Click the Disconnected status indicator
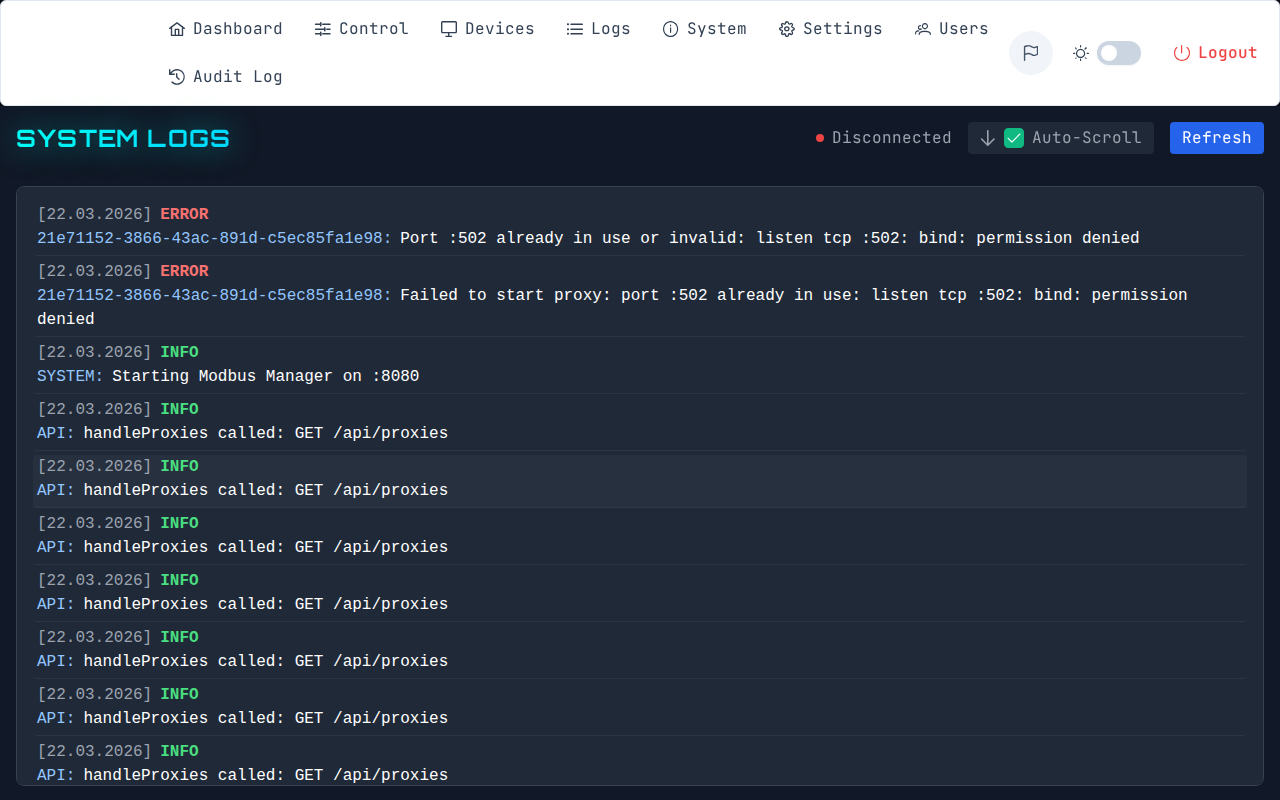 [x=884, y=138]
